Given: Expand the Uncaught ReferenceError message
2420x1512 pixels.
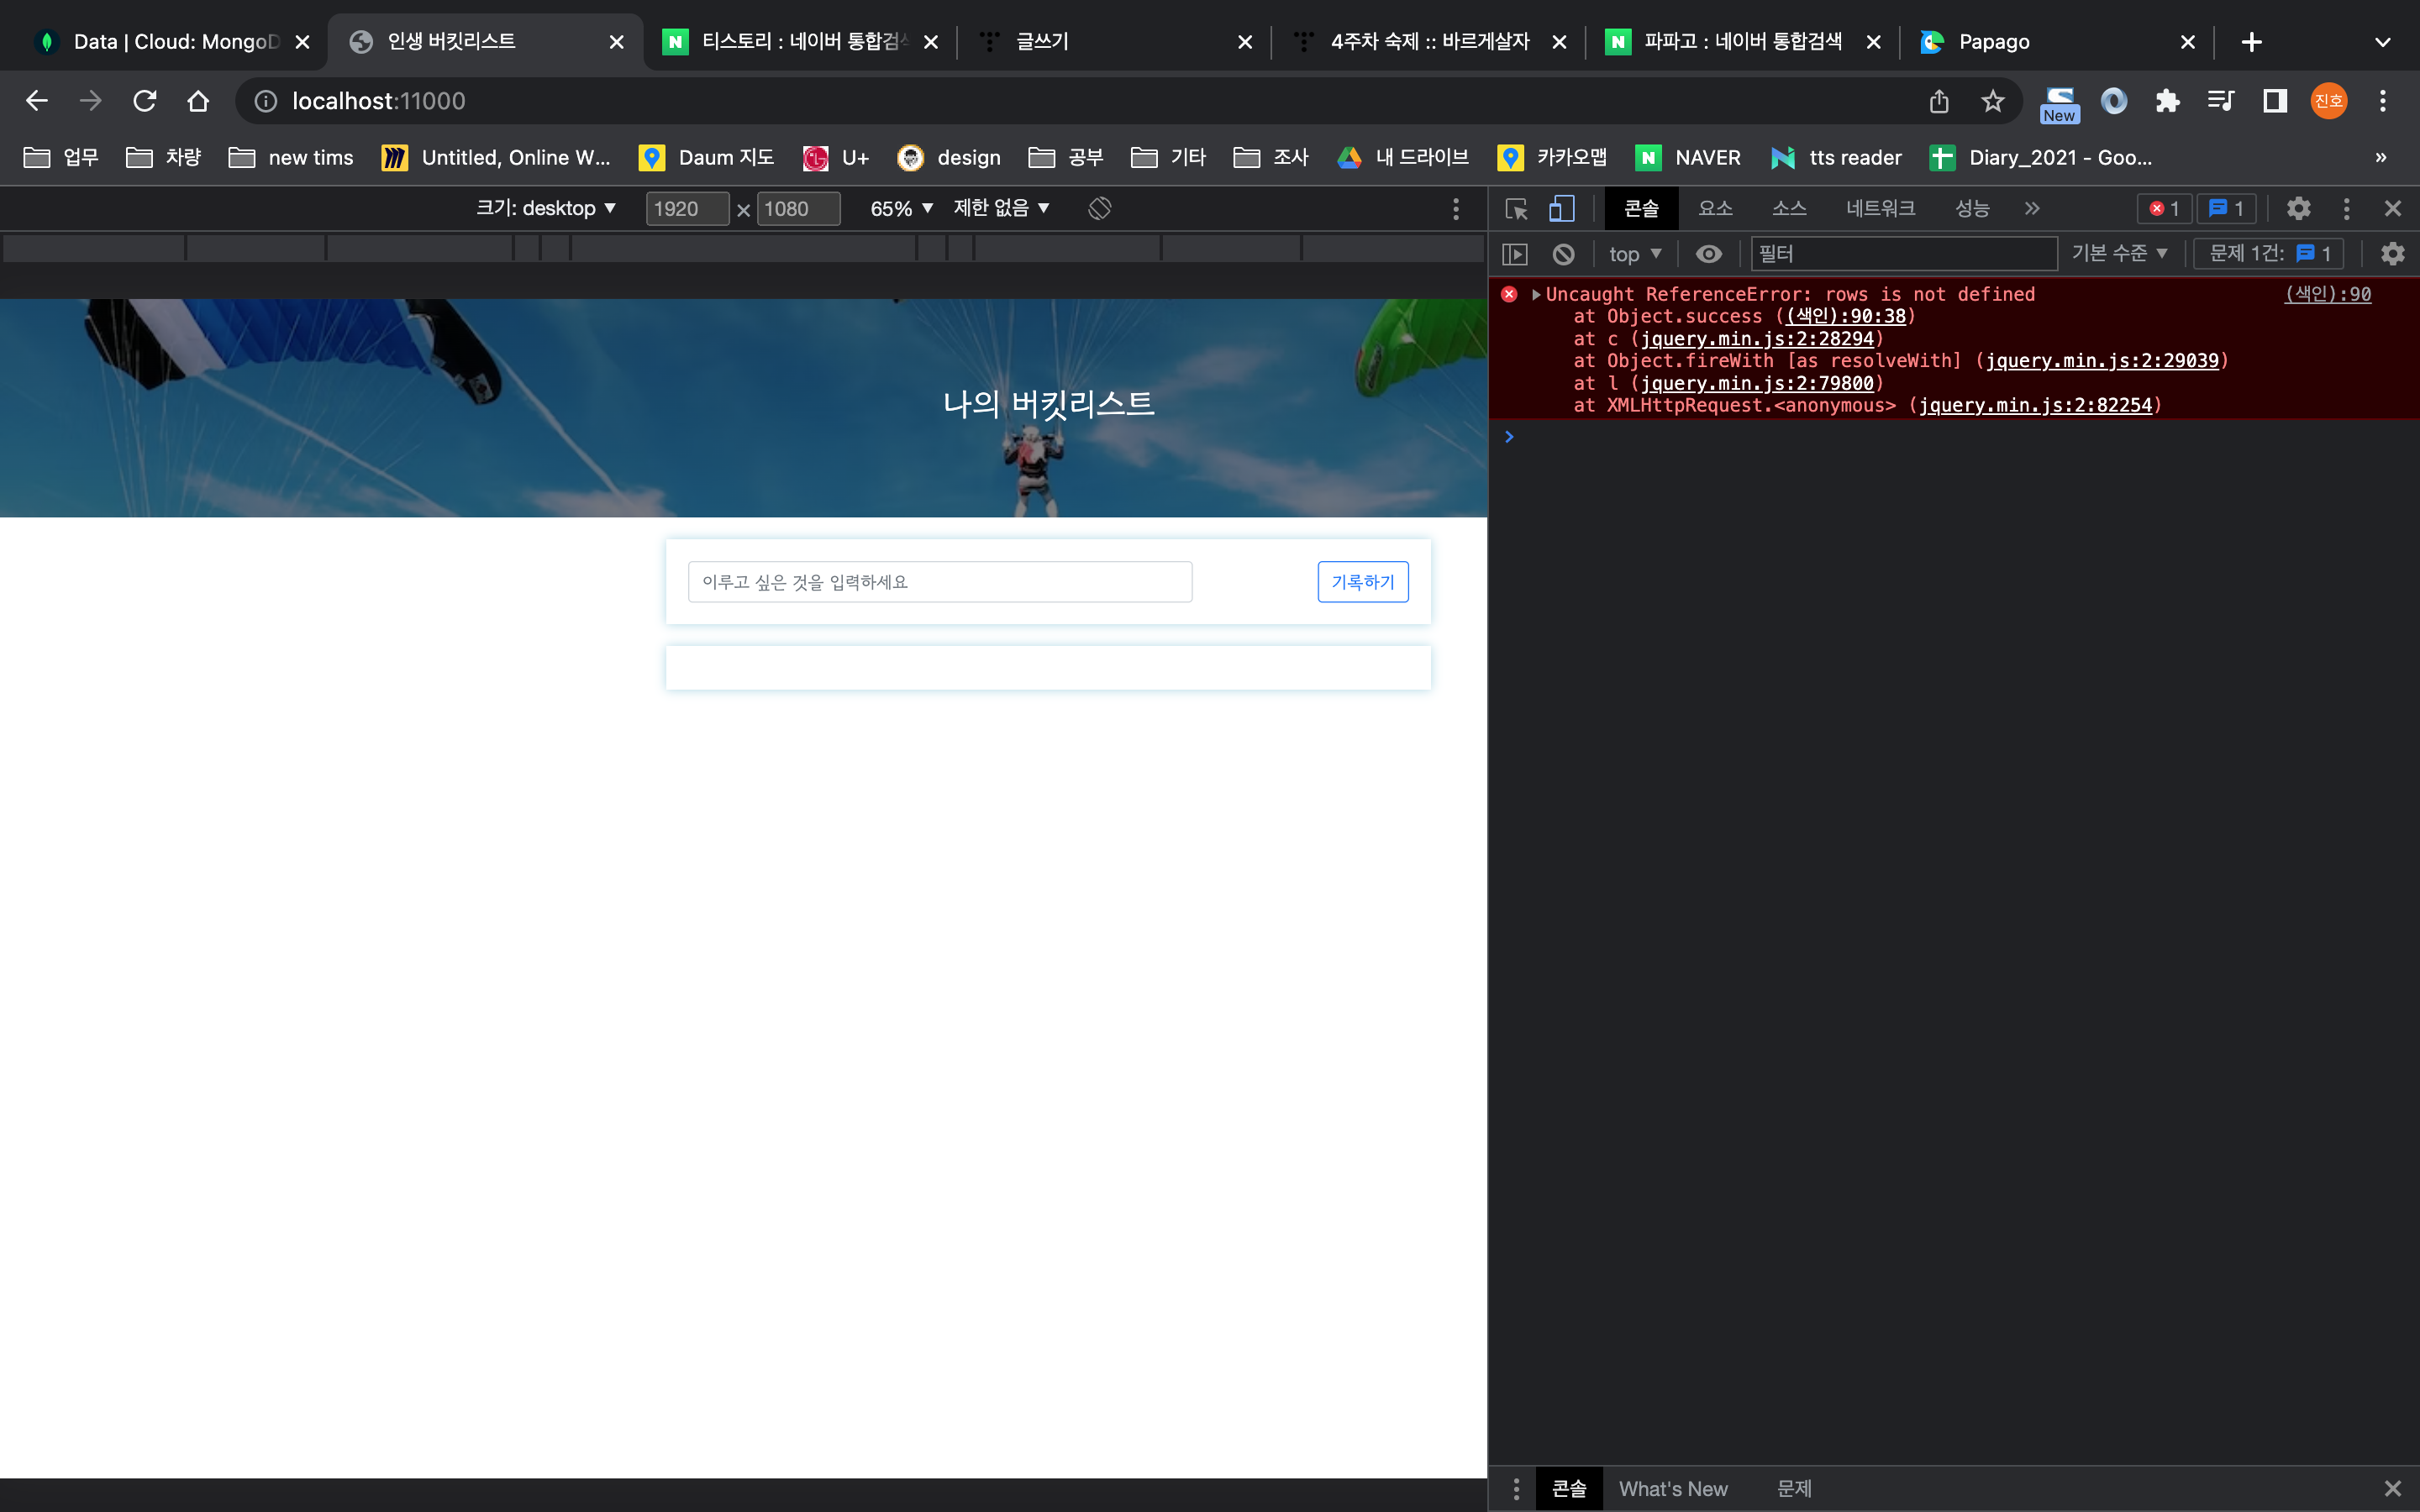Looking at the screenshot, I should (x=1536, y=294).
